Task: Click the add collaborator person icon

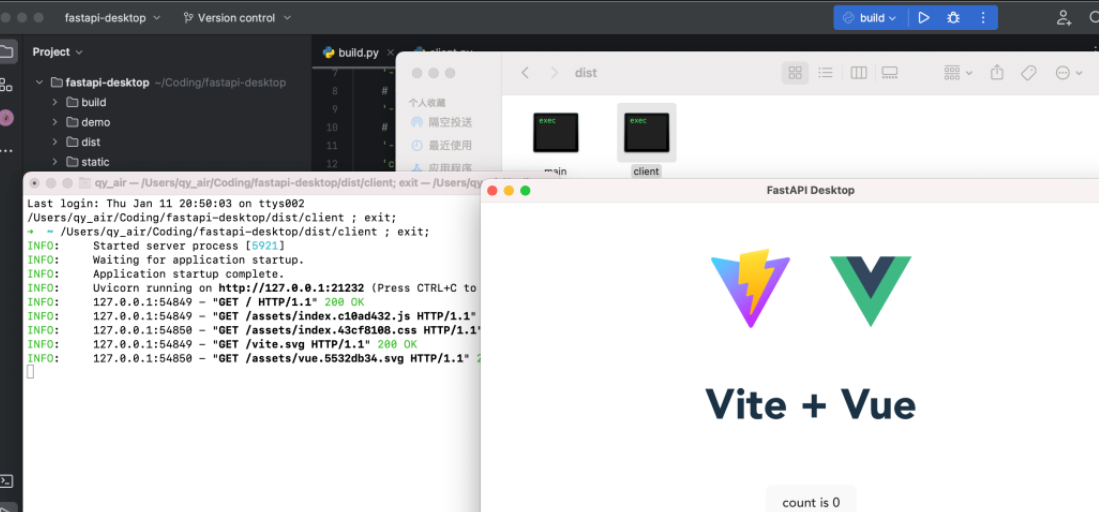Action: click(1064, 18)
